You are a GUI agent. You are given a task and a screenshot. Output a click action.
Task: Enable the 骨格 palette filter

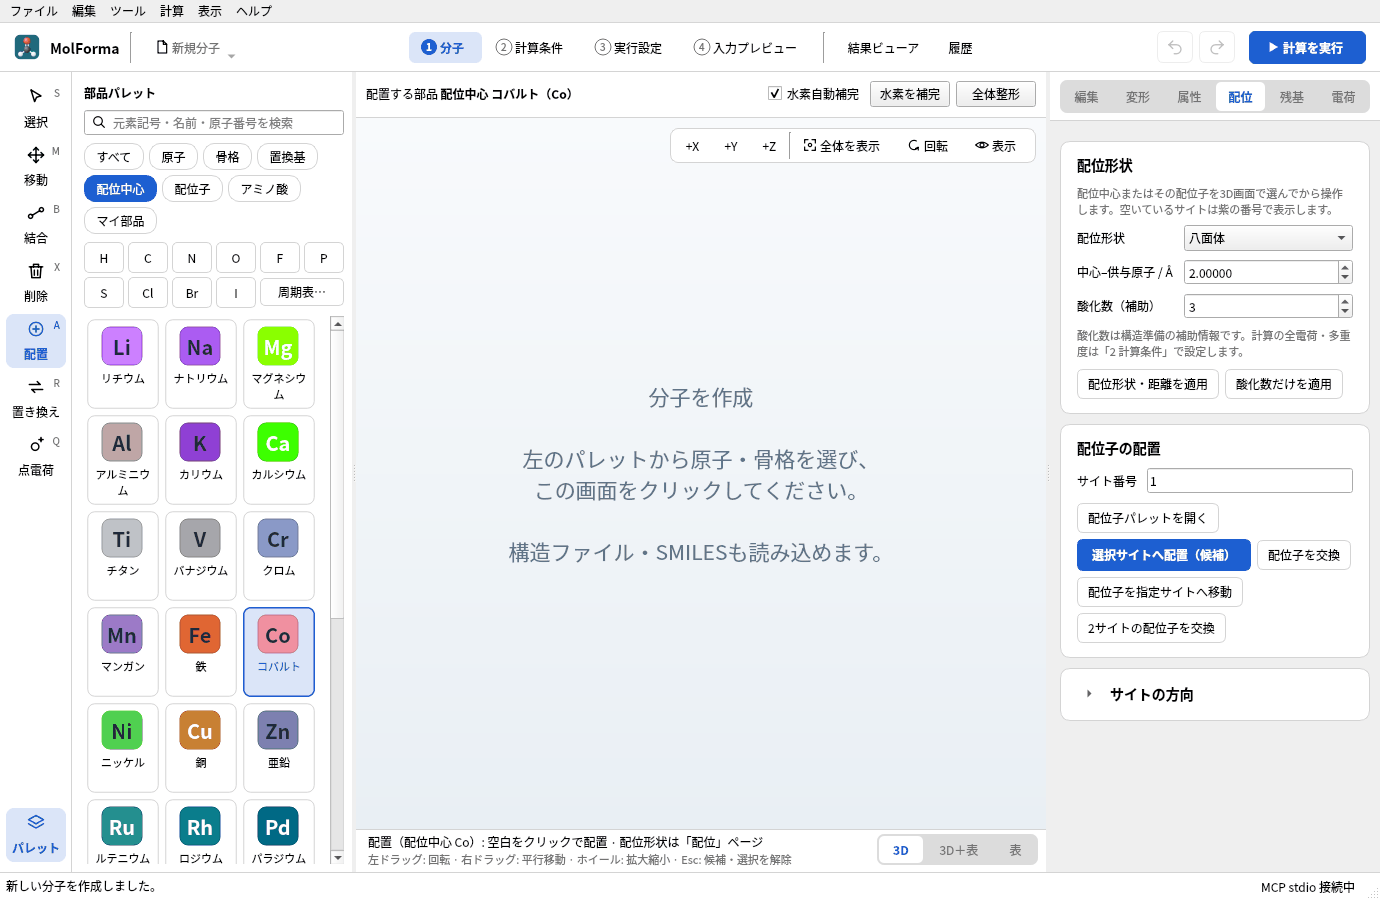[227, 157]
